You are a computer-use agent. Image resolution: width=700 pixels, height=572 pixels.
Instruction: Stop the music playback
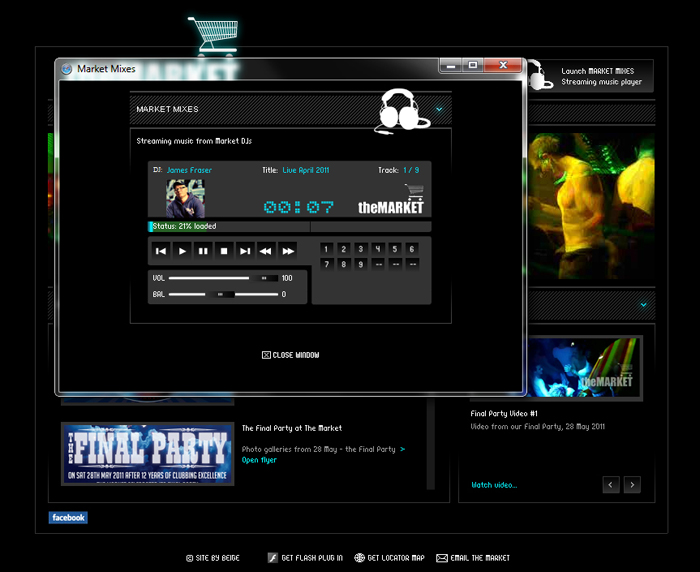(x=224, y=251)
